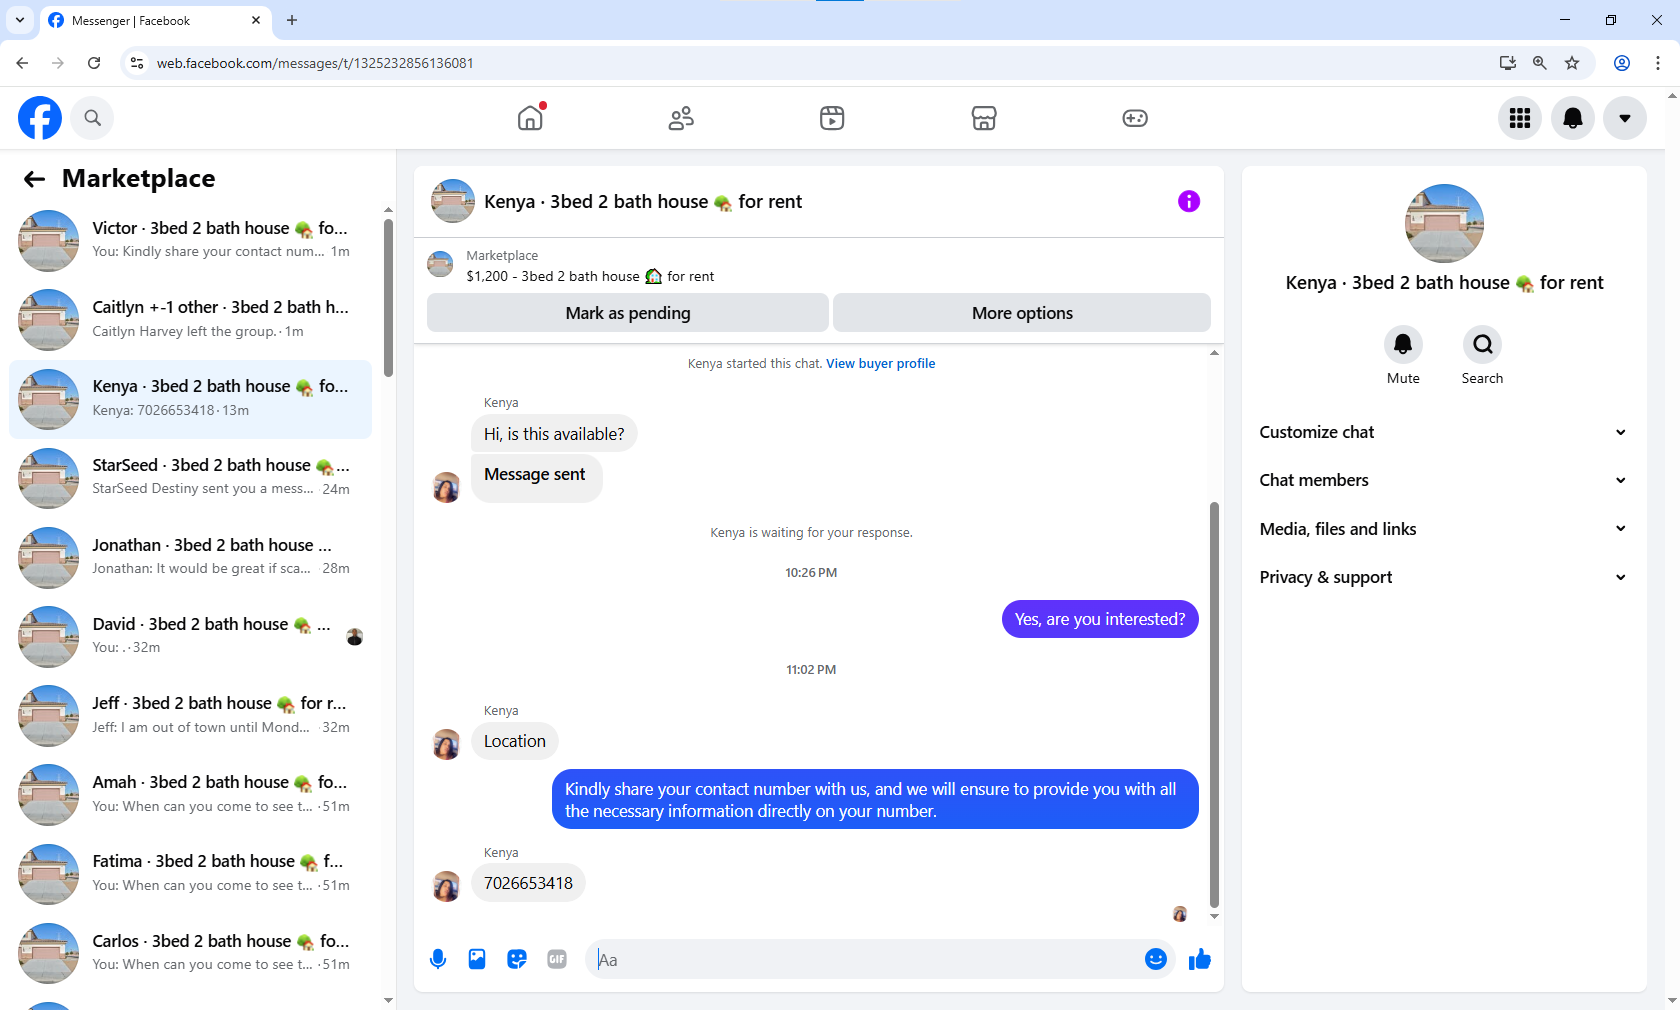Open the Carlos conversation

tap(190, 953)
